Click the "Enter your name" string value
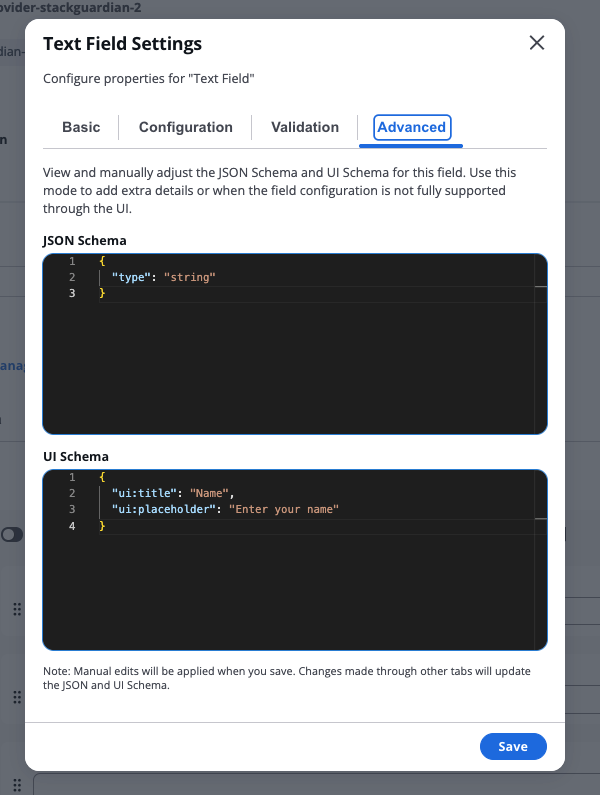The width and height of the screenshot is (600, 795). pos(284,509)
